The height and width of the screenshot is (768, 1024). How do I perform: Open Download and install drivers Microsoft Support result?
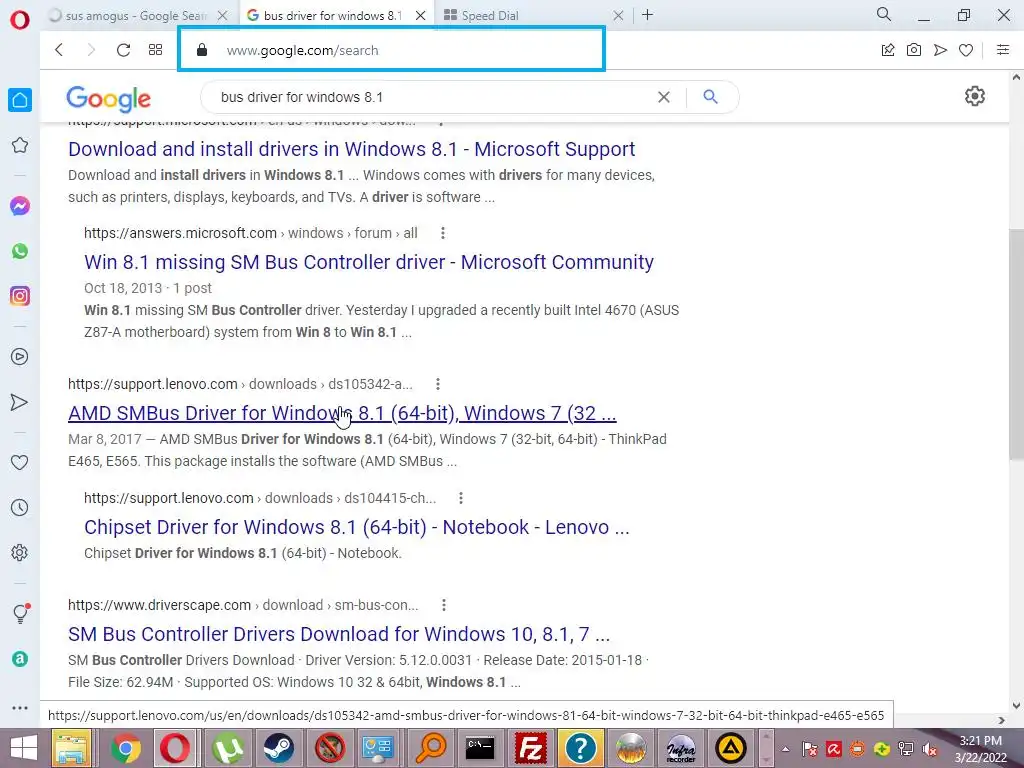pos(351,149)
